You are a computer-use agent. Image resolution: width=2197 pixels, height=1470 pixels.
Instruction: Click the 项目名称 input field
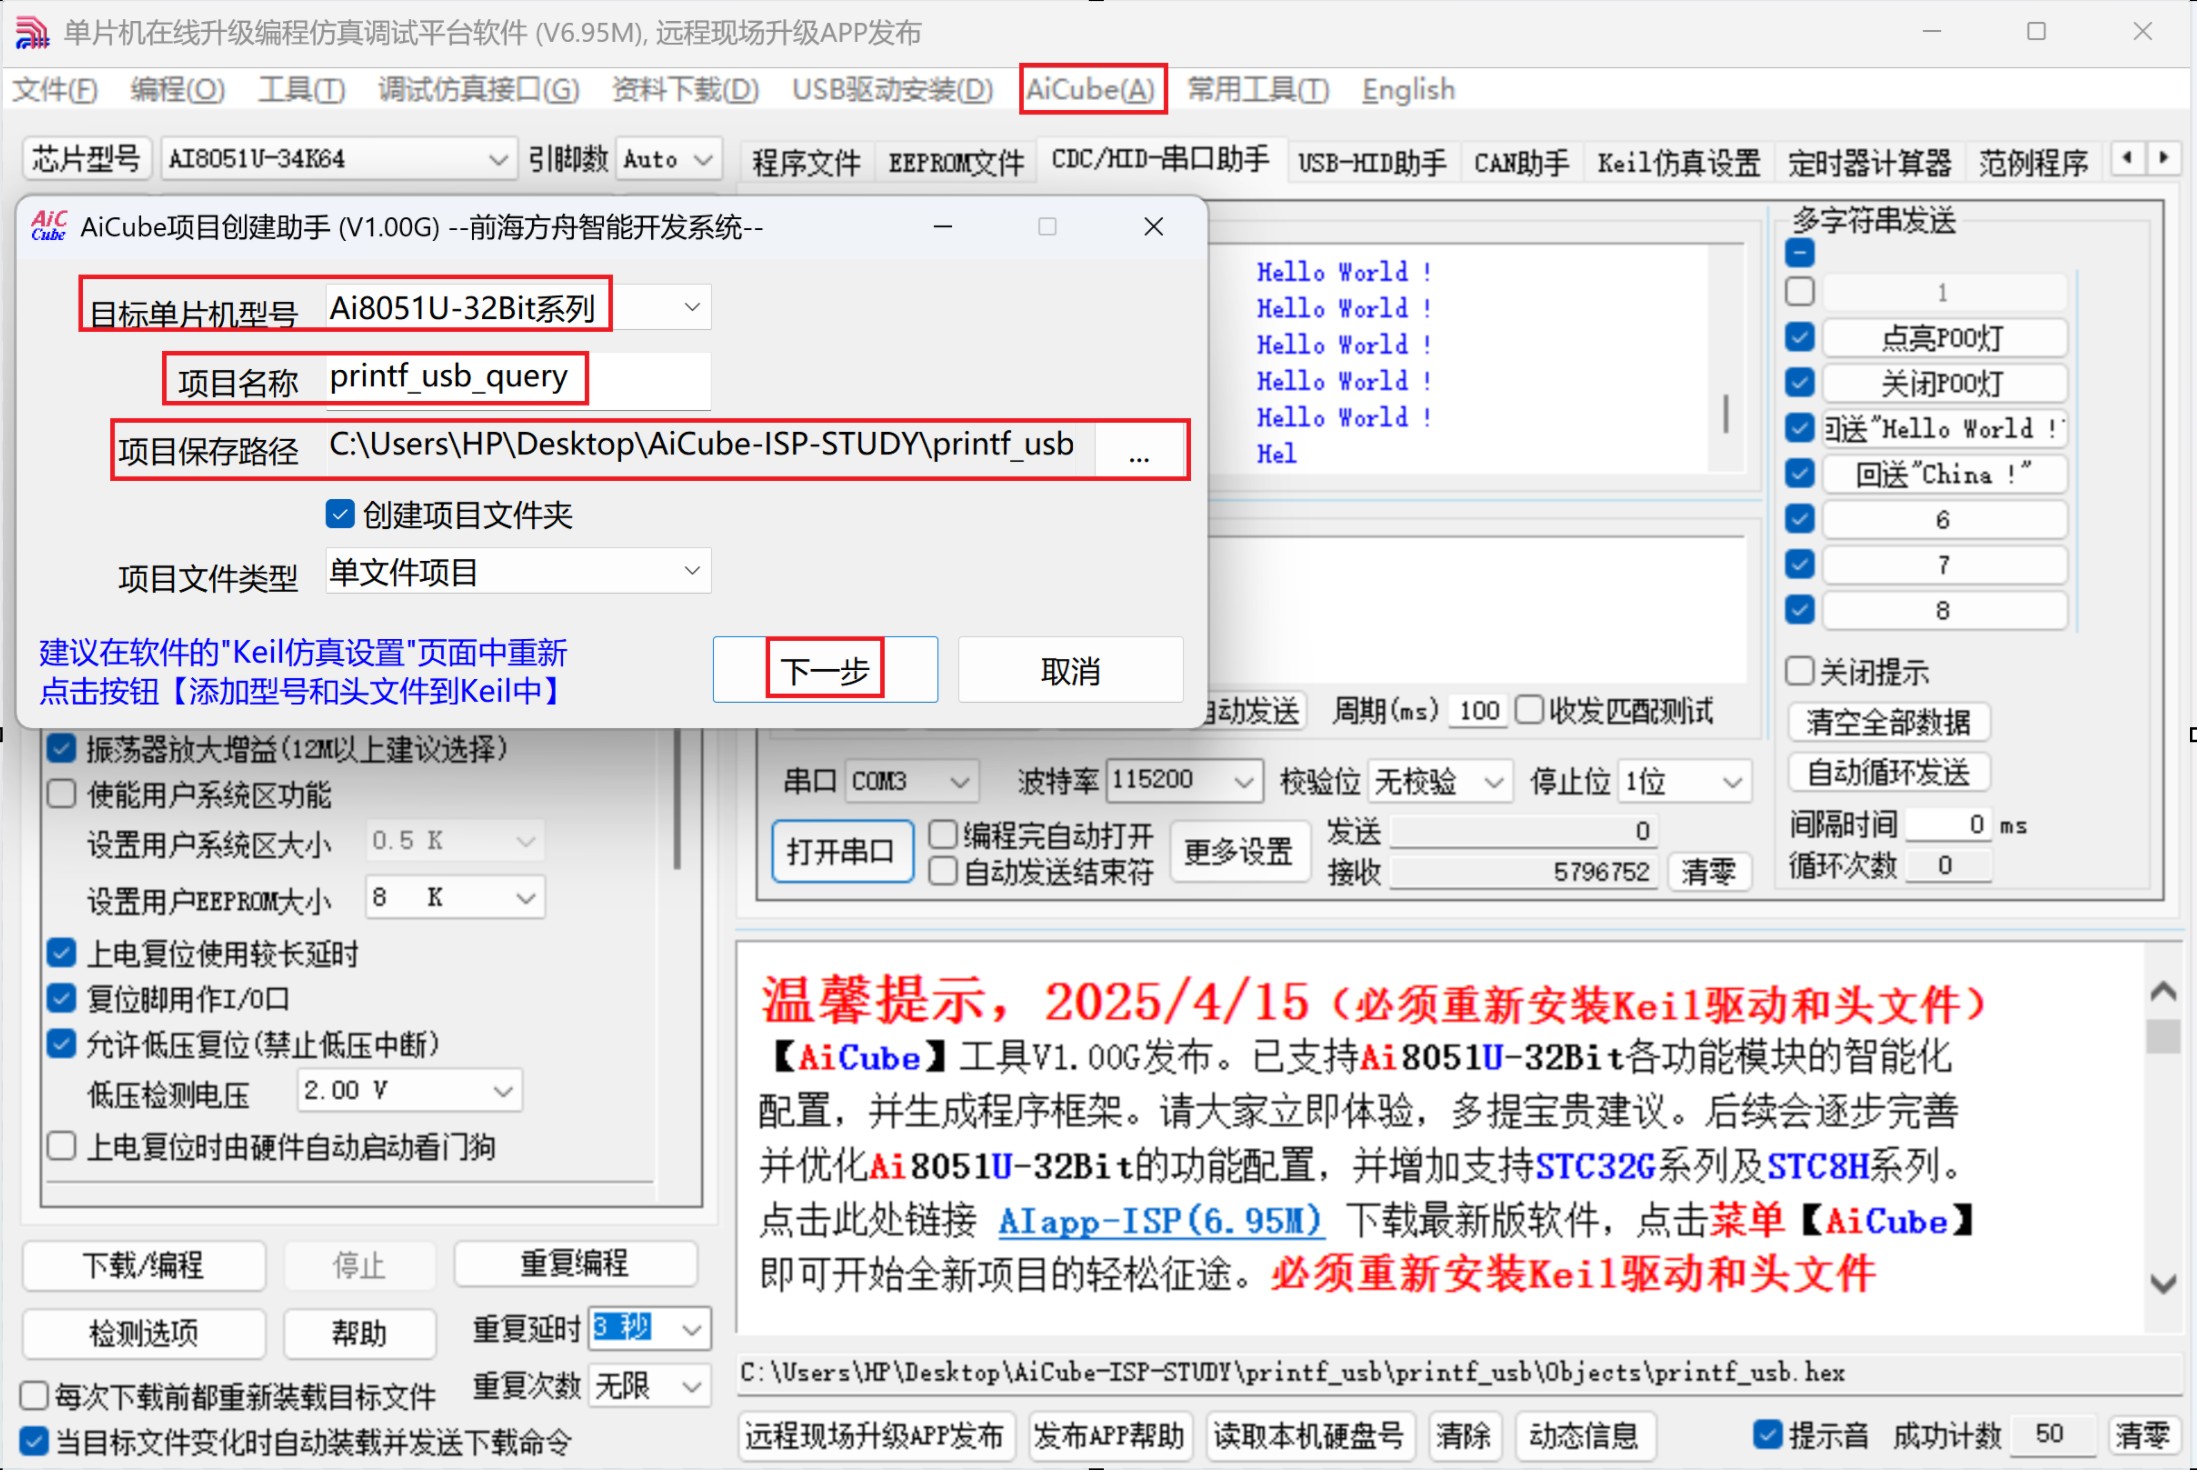point(518,379)
